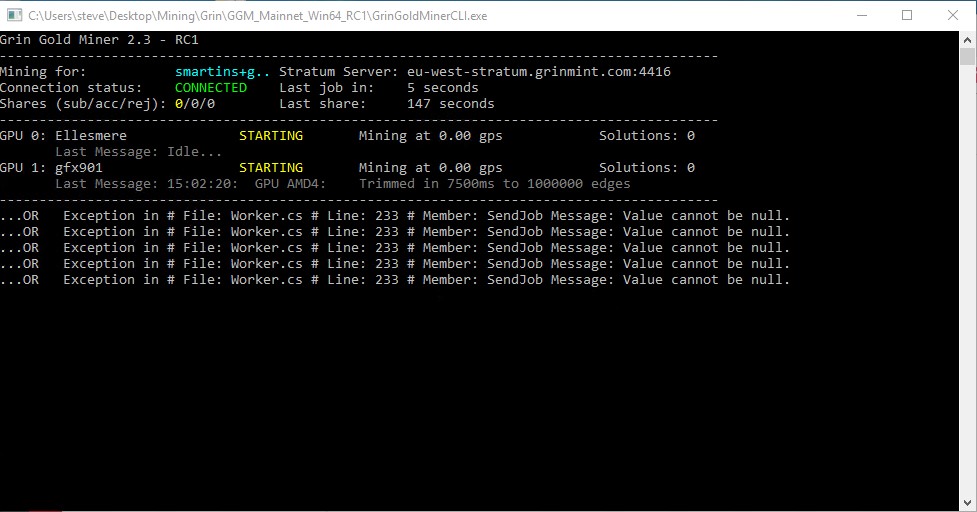The width and height of the screenshot is (977, 512).
Task: Click the '147 seconds' last share value
Action: point(450,103)
